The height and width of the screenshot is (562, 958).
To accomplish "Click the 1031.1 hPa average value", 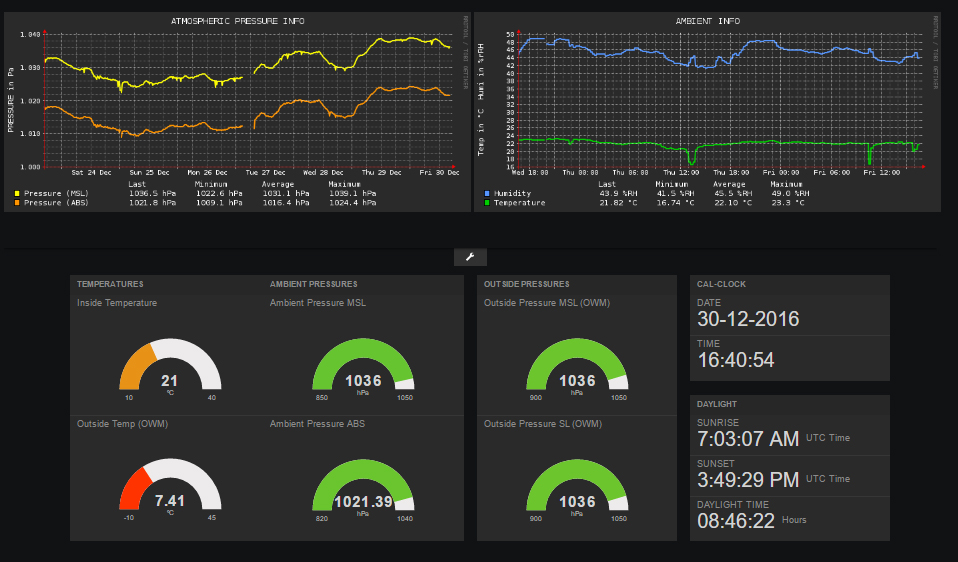I will coord(286,194).
